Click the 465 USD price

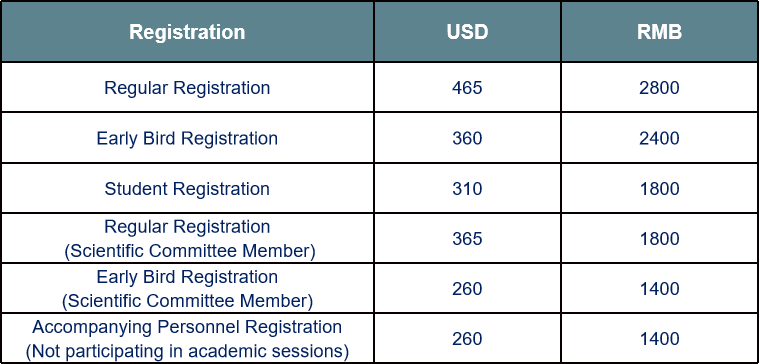467,88
